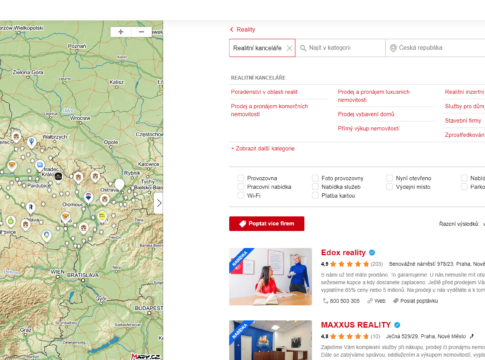Viewport: 485px width, 360px height.
Task: Click the black map pin near Hradec Králové
Action: tap(58, 177)
